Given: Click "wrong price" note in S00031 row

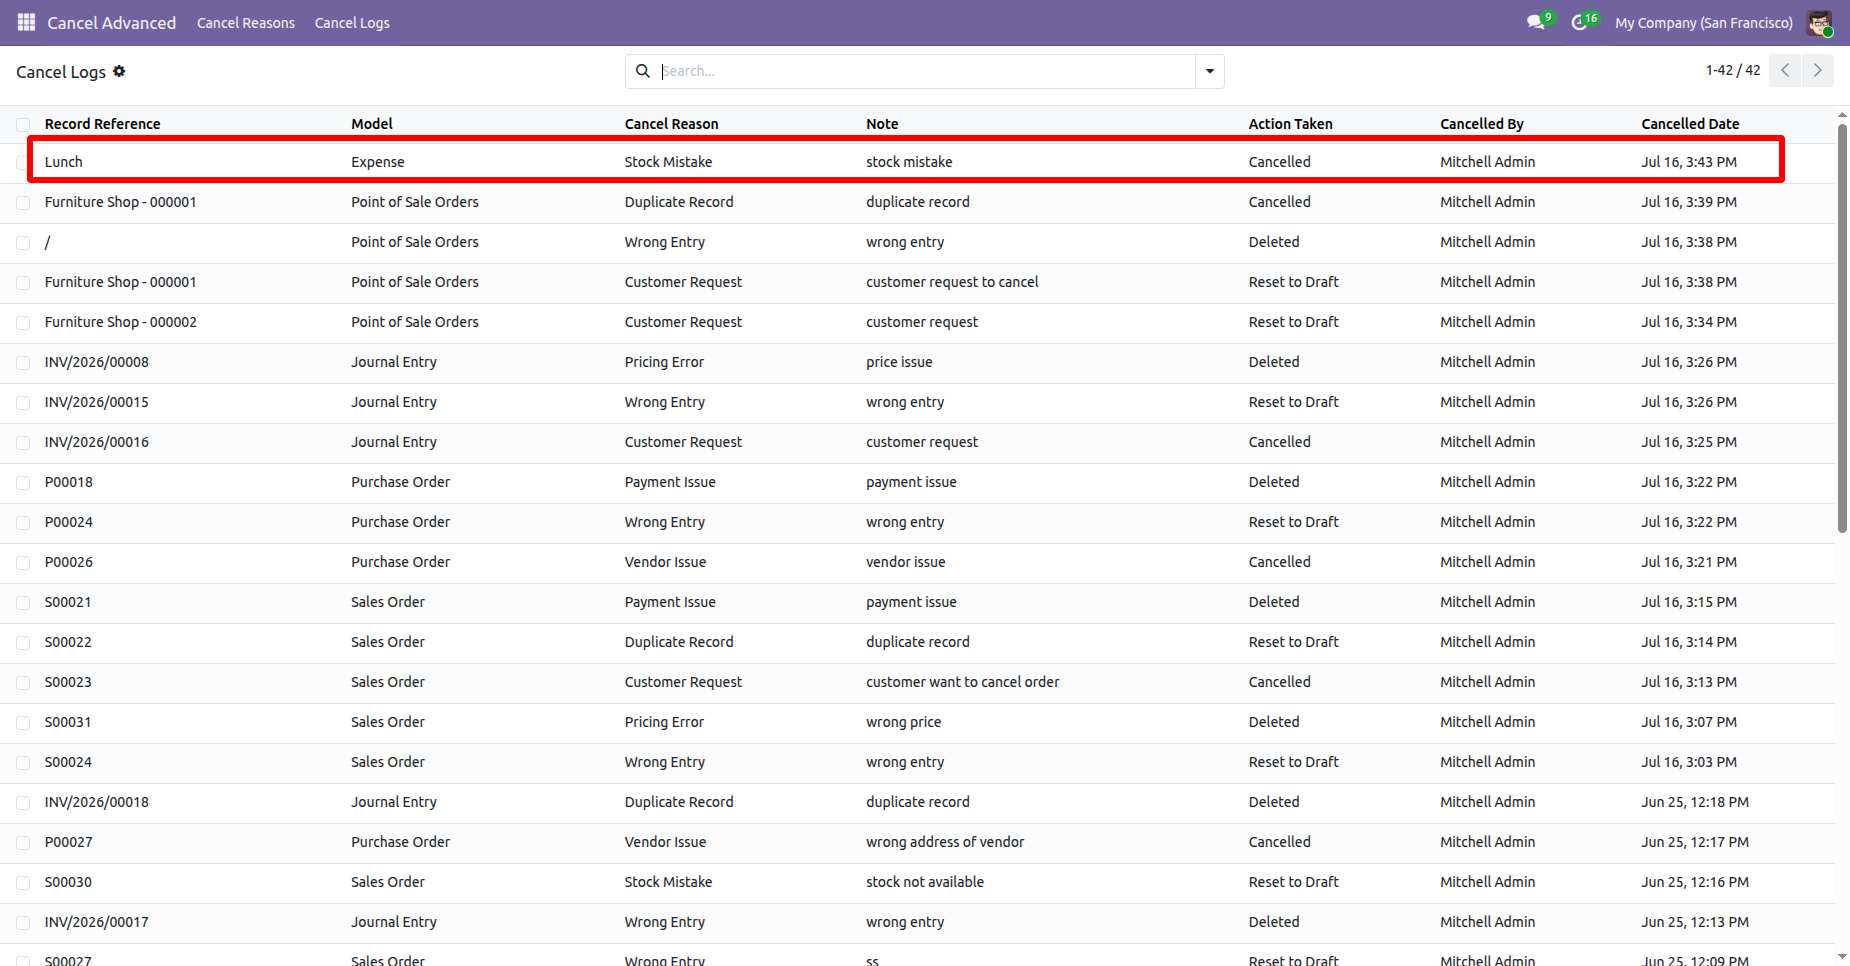Looking at the screenshot, I should [x=903, y=722].
